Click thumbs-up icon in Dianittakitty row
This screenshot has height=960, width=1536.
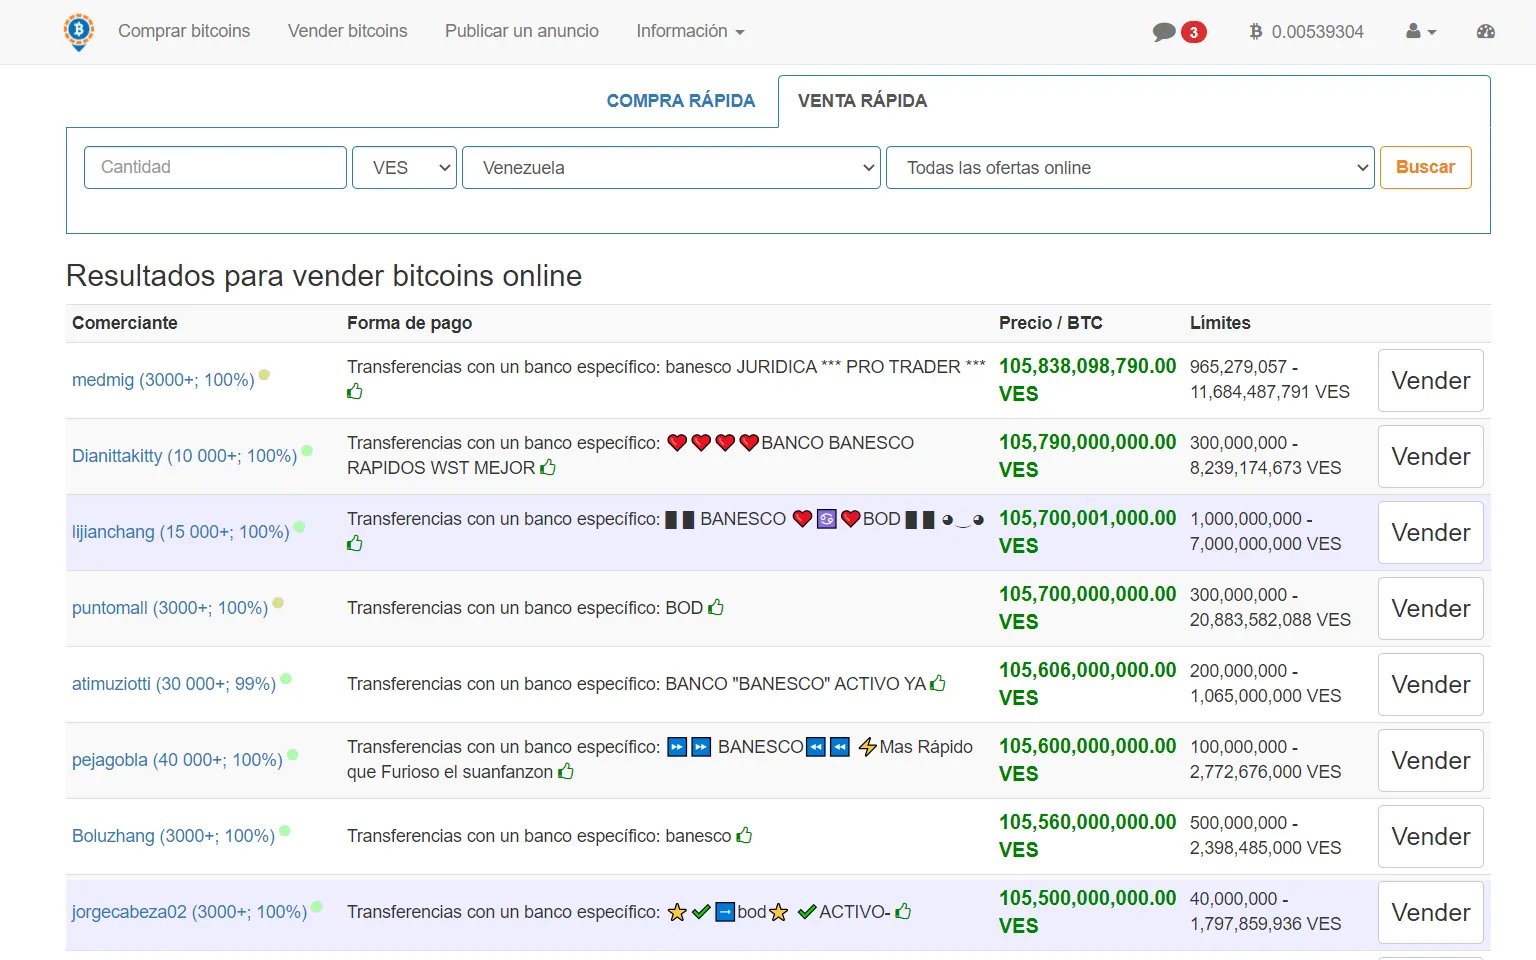coord(548,467)
